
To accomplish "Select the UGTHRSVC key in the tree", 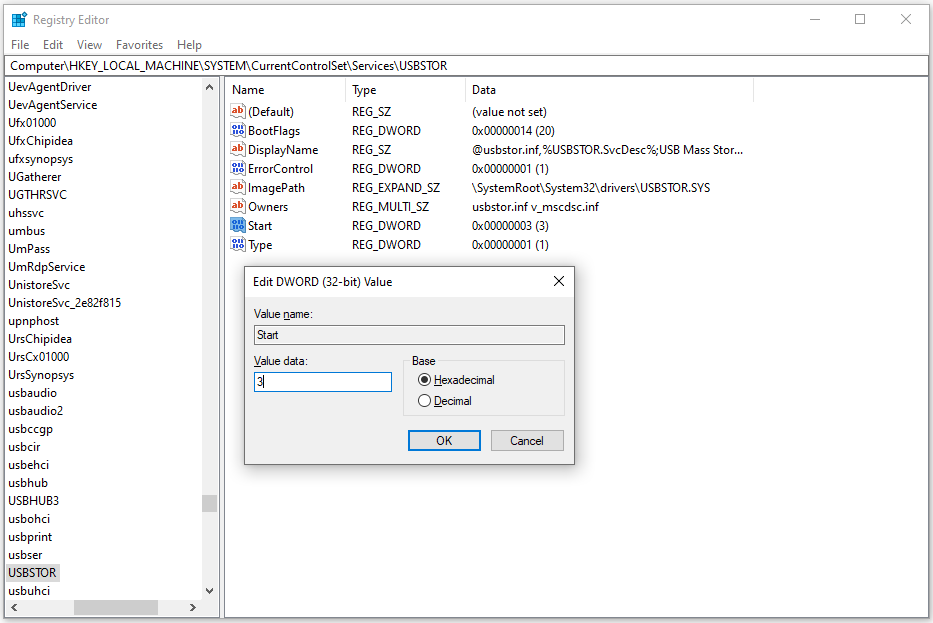I will 37,195.
